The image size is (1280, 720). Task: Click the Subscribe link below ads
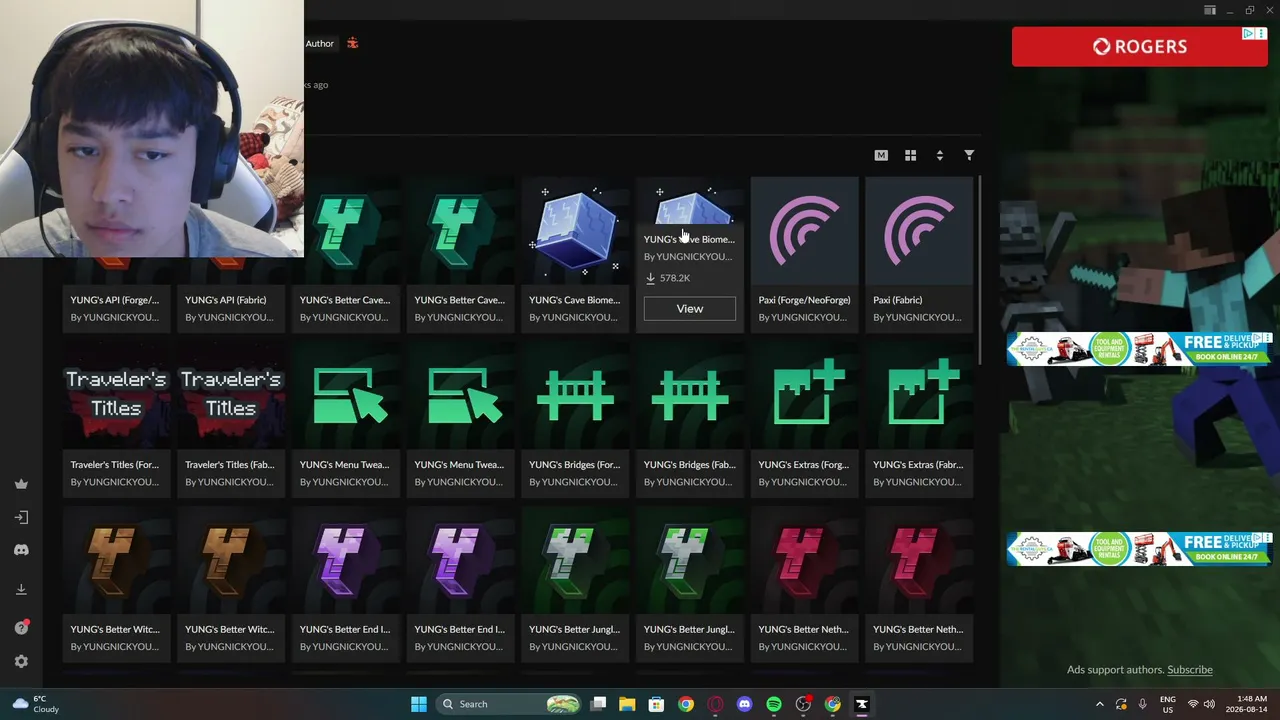(x=1190, y=670)
